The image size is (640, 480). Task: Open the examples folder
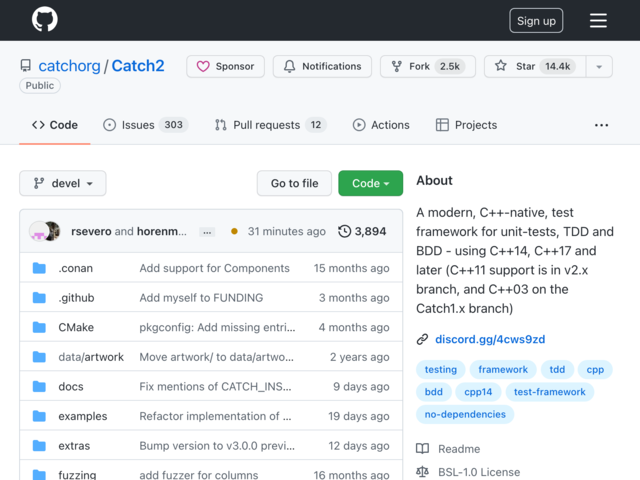(x=83, y=416)
